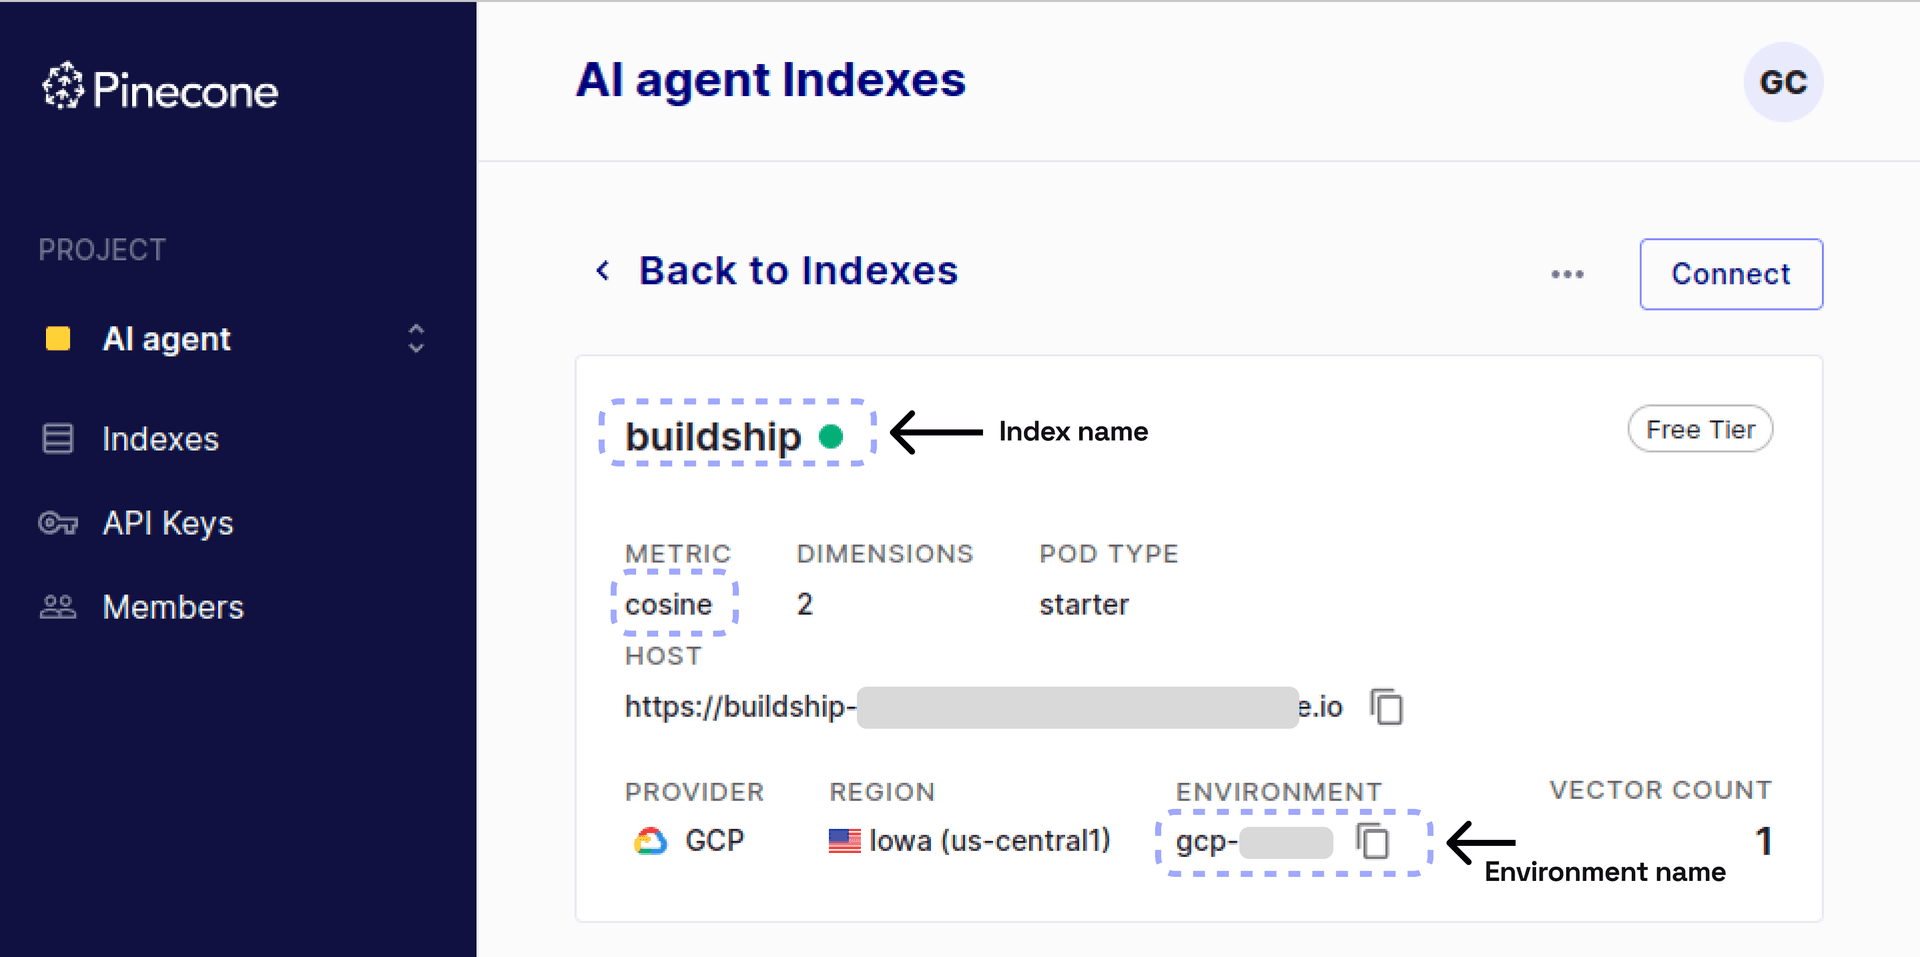Open the GC account avatar
1920x957 pixels.
coord(1782,83)
